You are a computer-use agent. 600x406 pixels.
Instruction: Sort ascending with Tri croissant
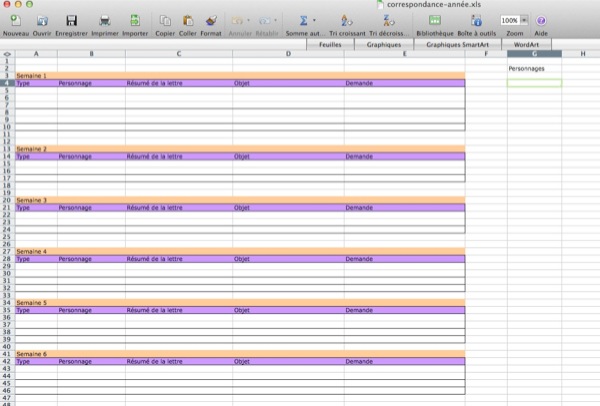coord(347,20)
